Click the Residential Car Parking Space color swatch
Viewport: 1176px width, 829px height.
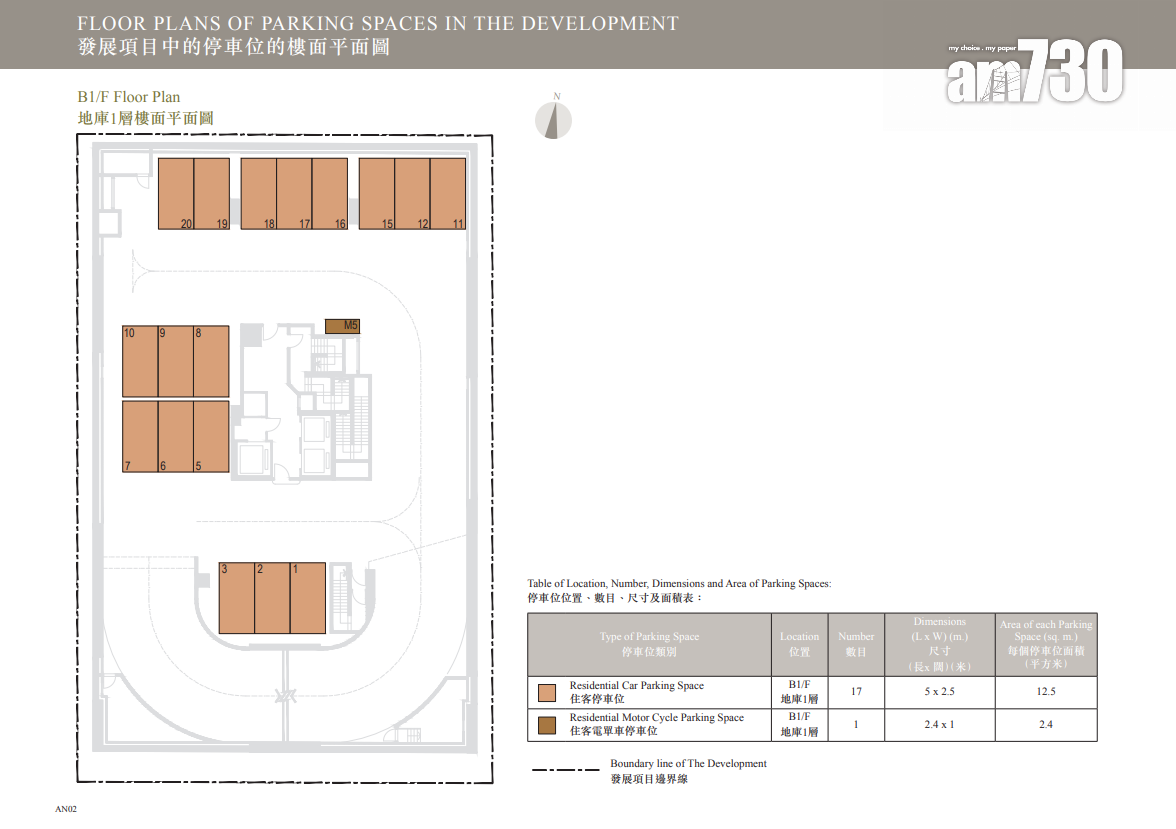coord(547,693)
